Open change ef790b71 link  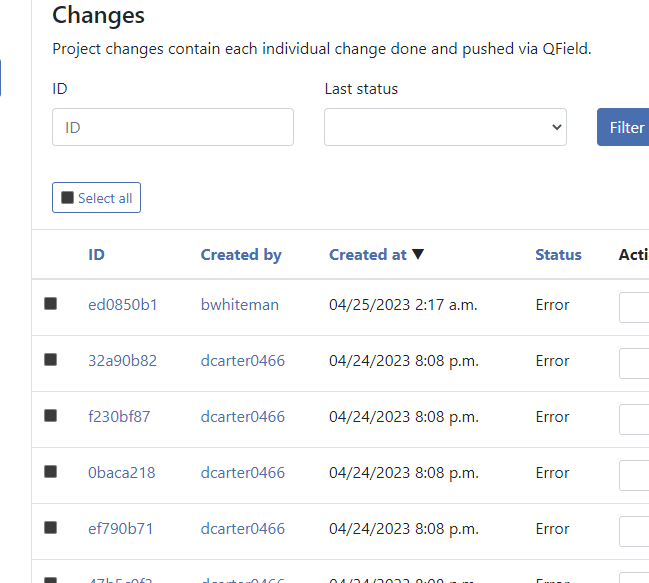click(x=122, y=529)
